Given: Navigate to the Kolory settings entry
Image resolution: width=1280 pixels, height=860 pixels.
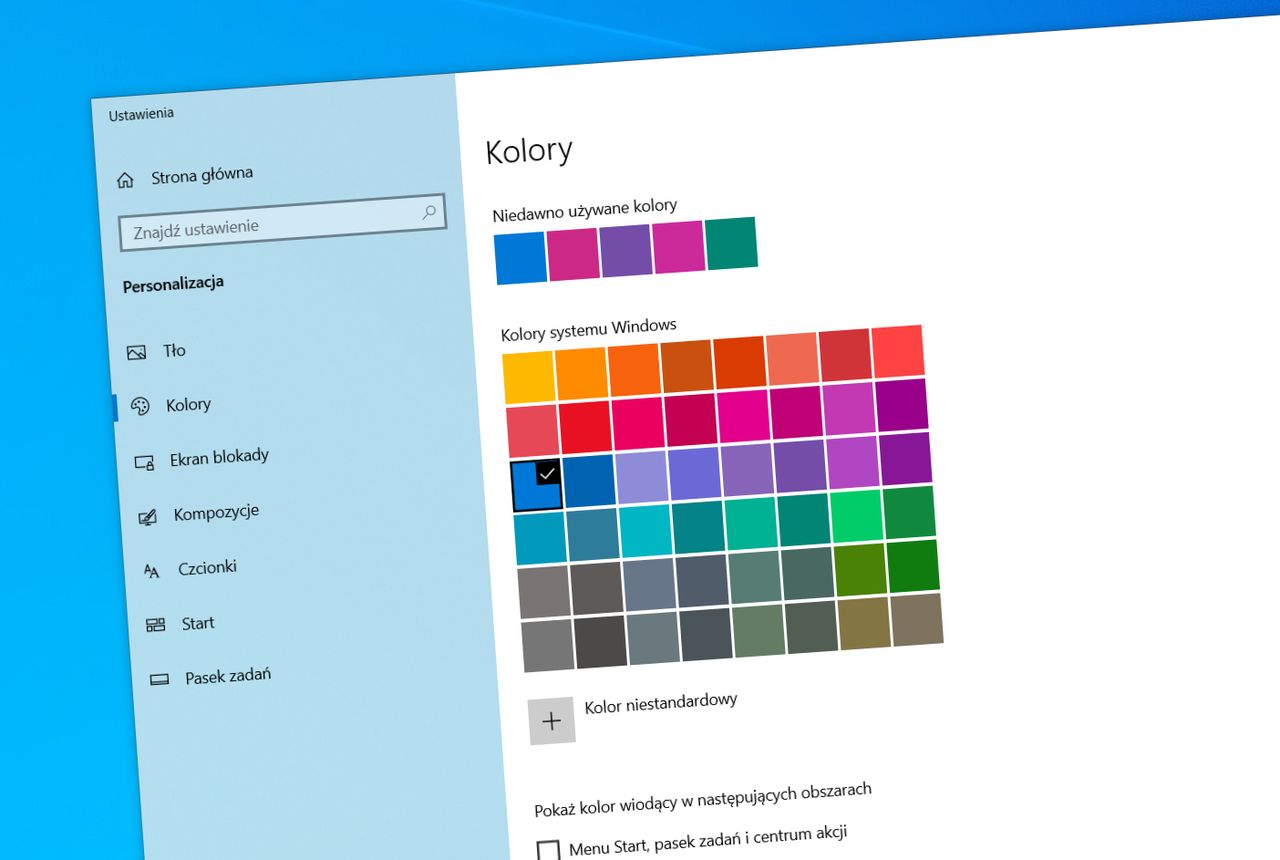Looking at the screenshot, I should pyautogui.click(x=190, y=404).
